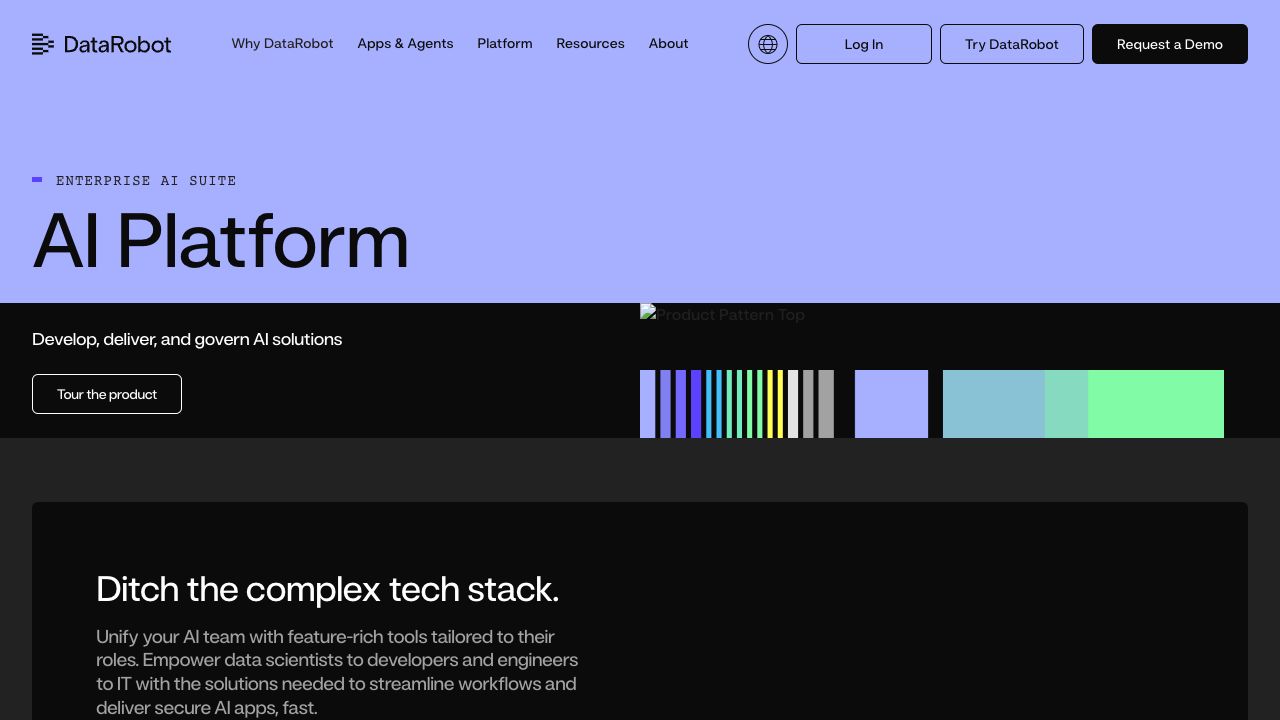1280x720 pixels.
Task: Click the DataRobot logo in the header
Action: (101, 44)
